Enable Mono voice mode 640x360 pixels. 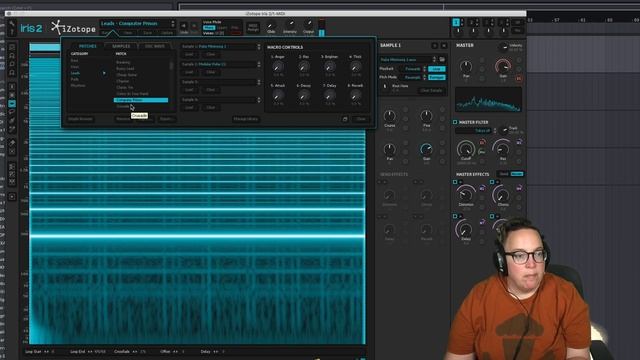[209, 28]
